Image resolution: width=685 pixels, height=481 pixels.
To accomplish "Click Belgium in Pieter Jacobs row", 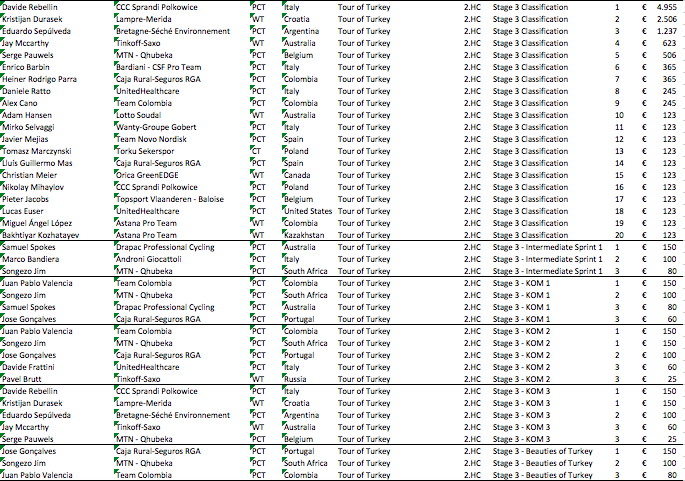I will coord(298,199).
